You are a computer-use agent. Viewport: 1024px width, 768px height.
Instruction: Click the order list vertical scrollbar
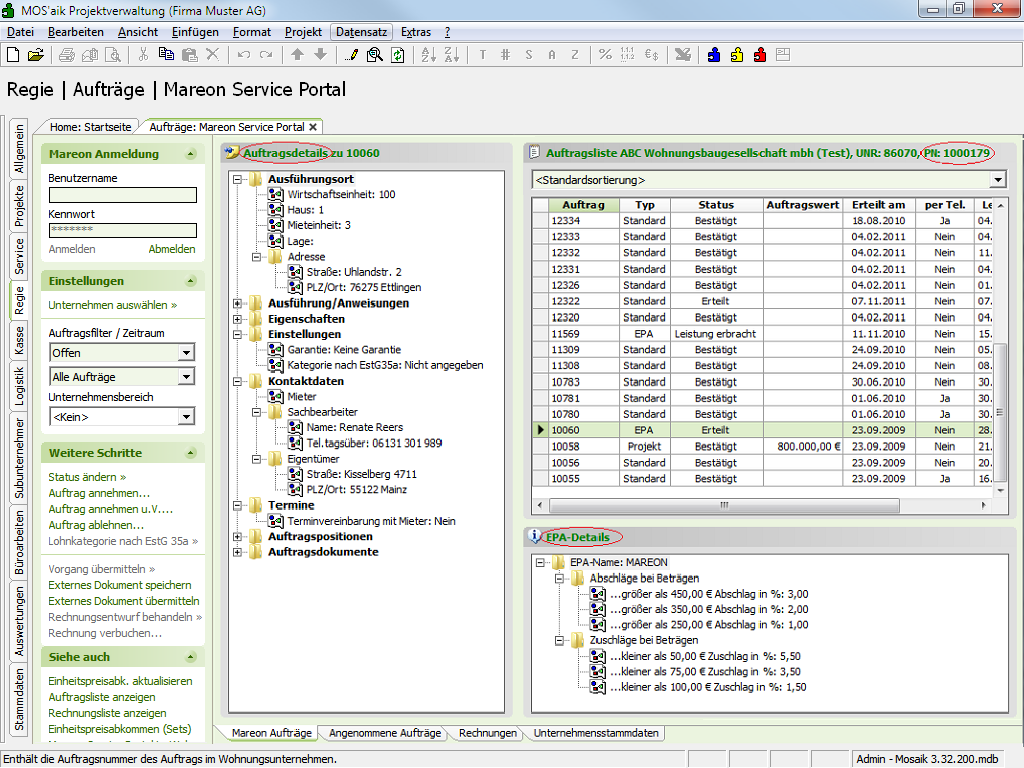pos(999,411)
